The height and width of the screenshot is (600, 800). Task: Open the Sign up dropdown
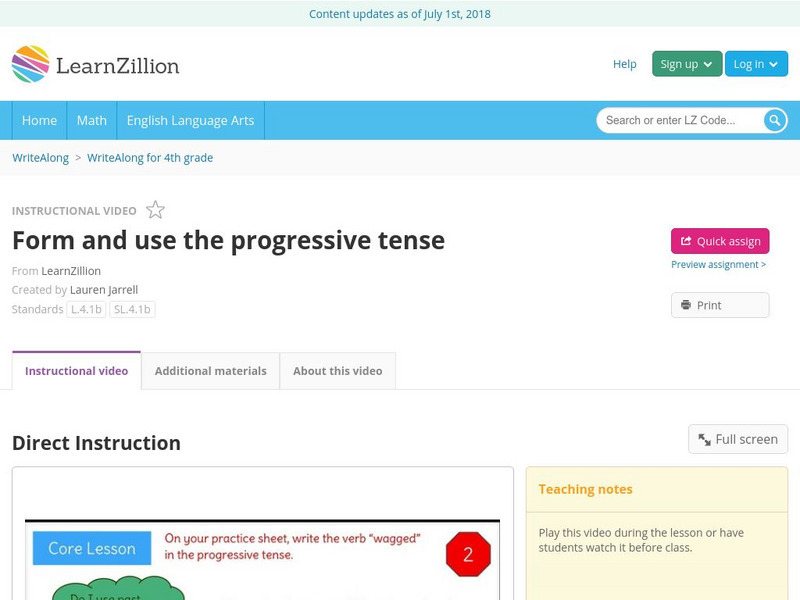click(685, 63)
